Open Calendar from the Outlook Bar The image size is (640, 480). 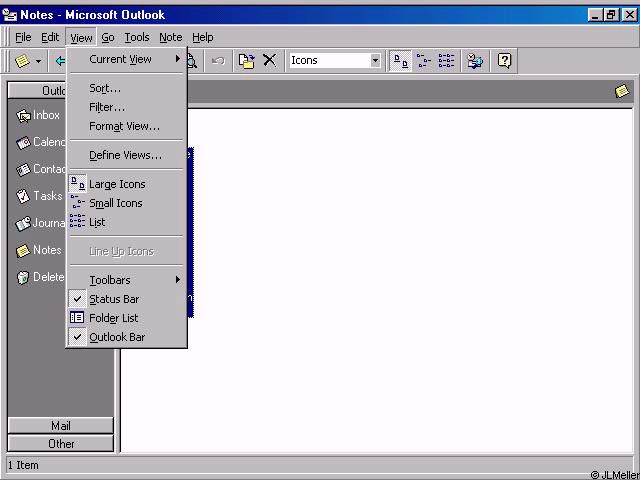click(x=40, y=142)
